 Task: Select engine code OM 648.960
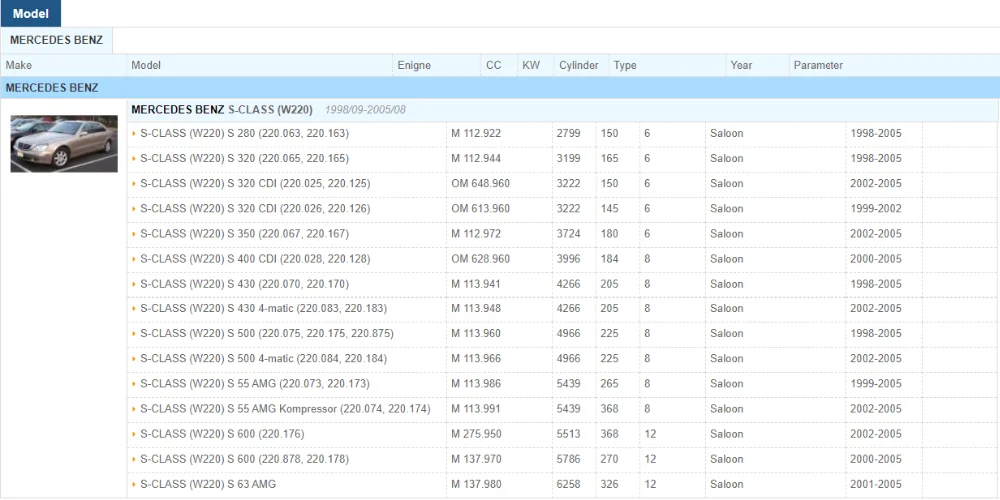[480, 184]
